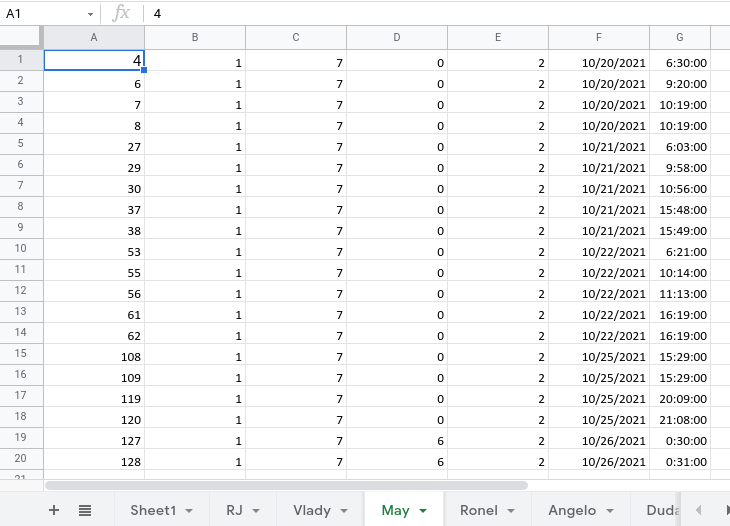This screenshot has height=526, width=730.
Task: Open May tab dropdown arrow
Action: coord(423,511)
